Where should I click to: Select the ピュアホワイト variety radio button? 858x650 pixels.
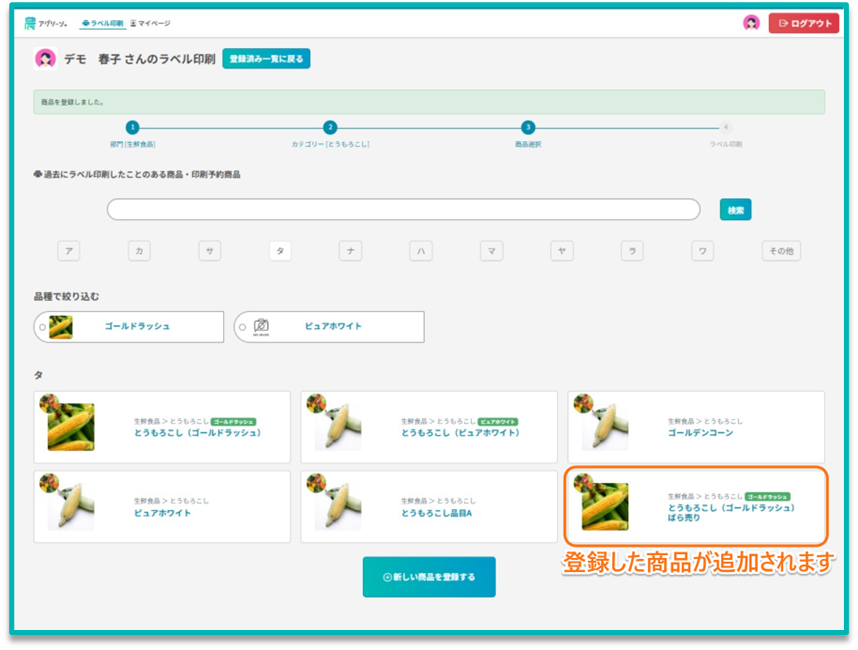(242, 327)
